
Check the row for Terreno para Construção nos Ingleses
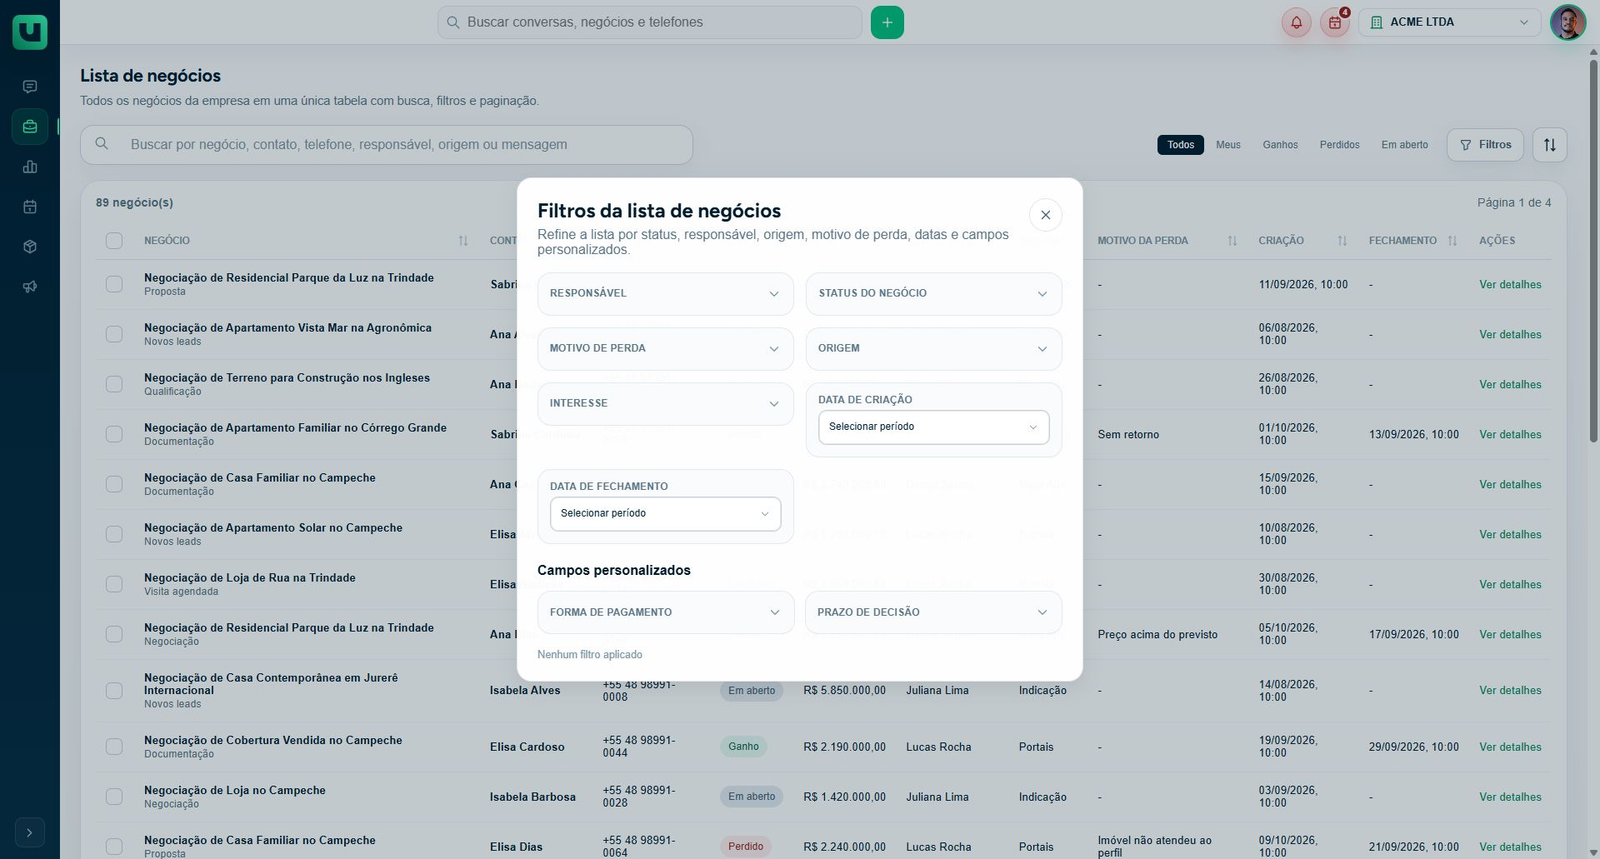pos(114,384)
